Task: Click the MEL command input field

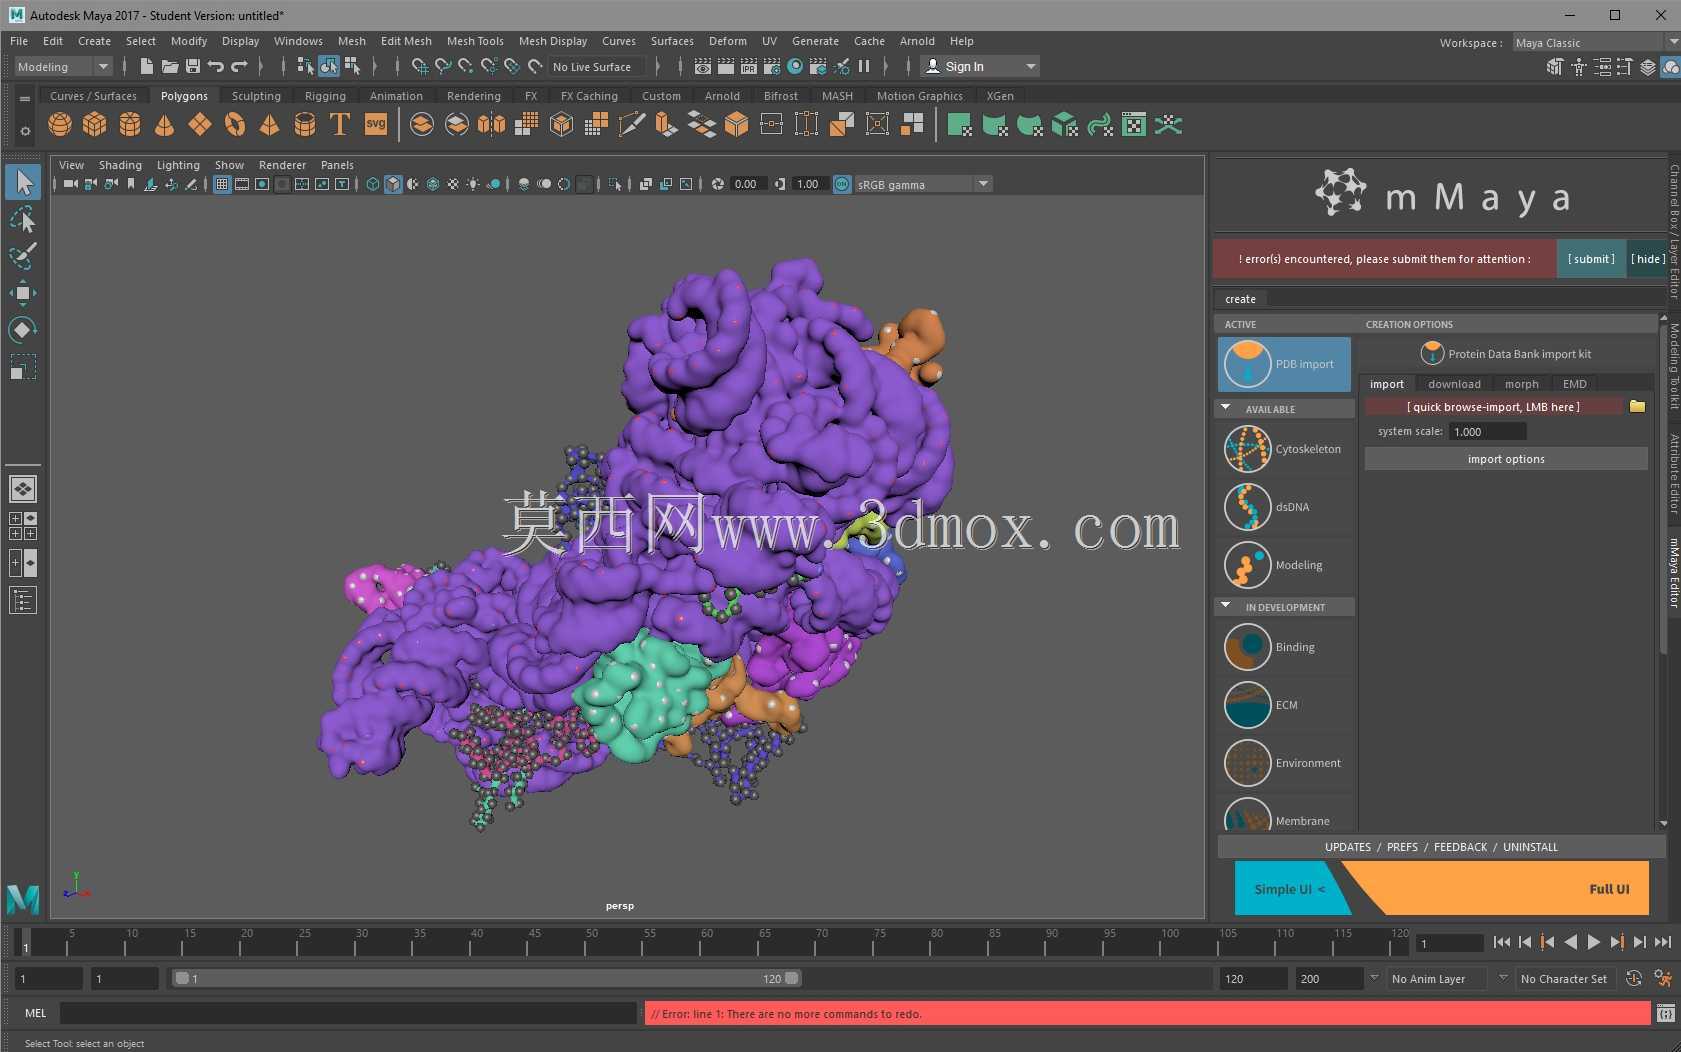Action: point(348,1013)
